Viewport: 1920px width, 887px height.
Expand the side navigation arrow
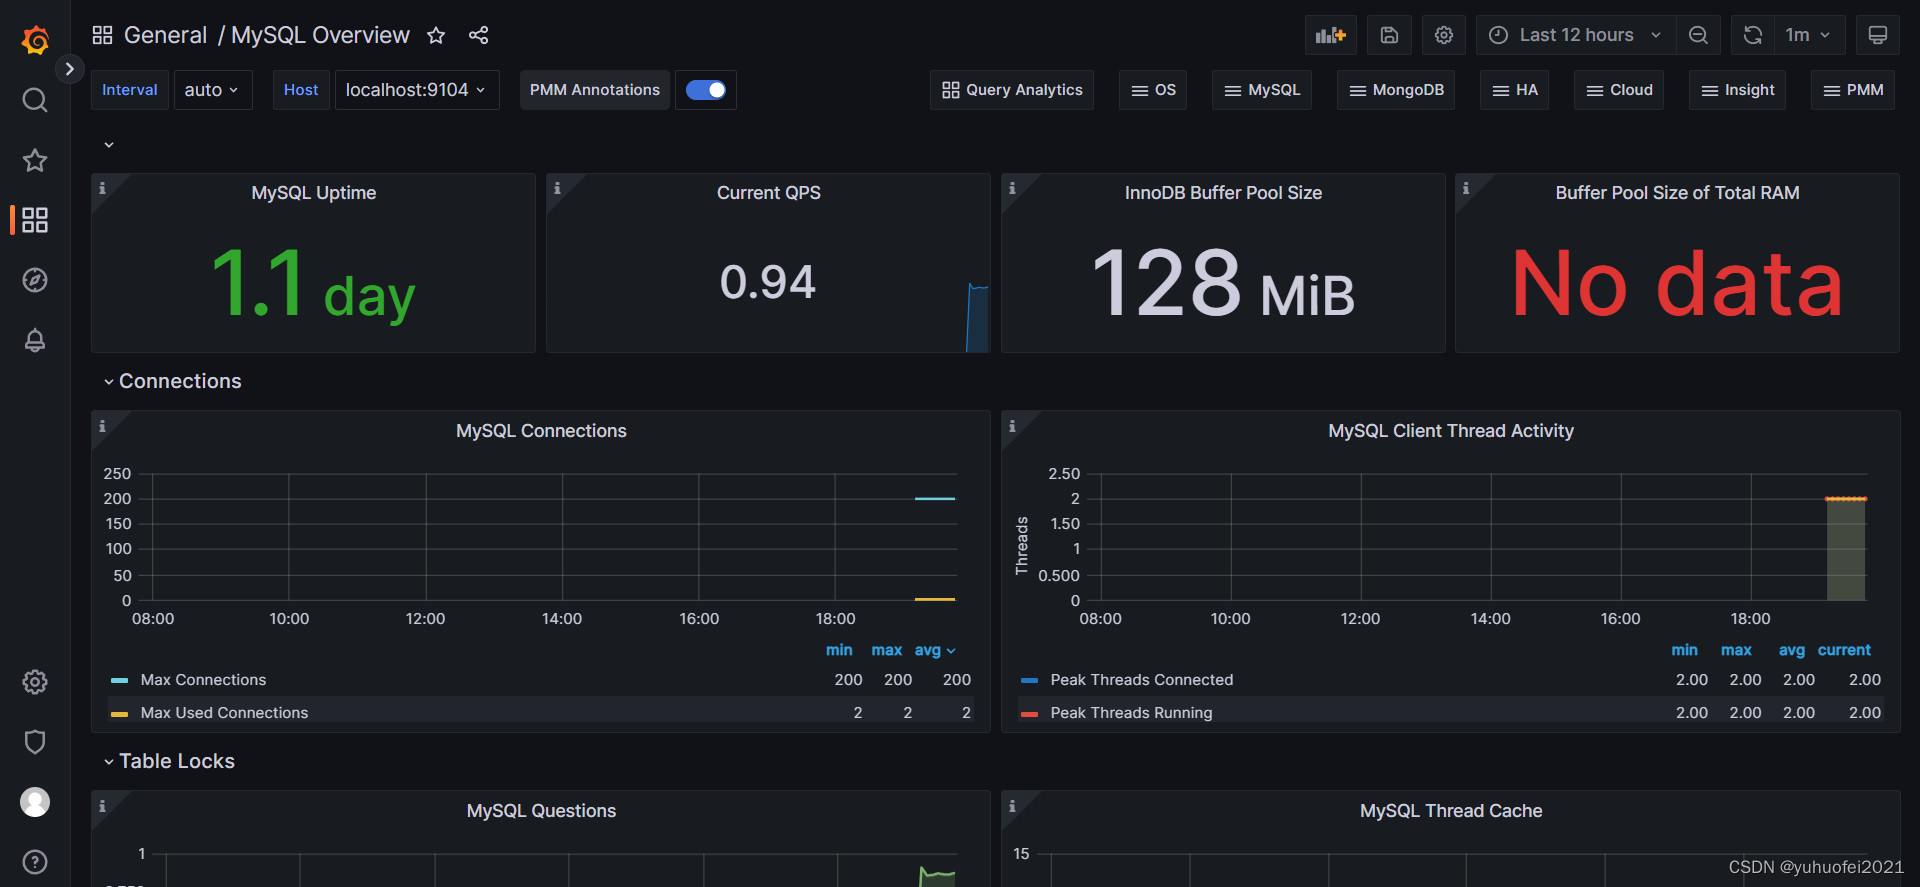click(x=69, y=69)
